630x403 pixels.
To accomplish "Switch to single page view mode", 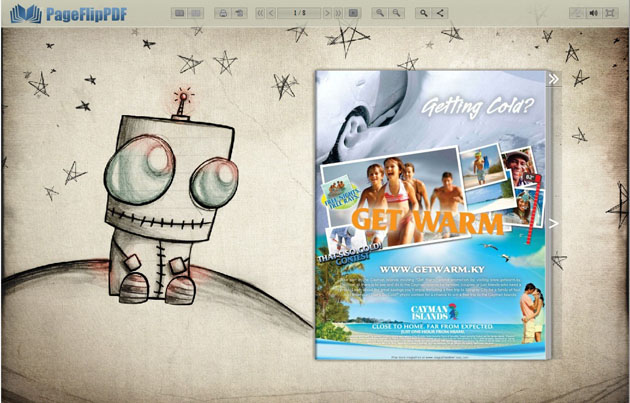I will [180, 13].
